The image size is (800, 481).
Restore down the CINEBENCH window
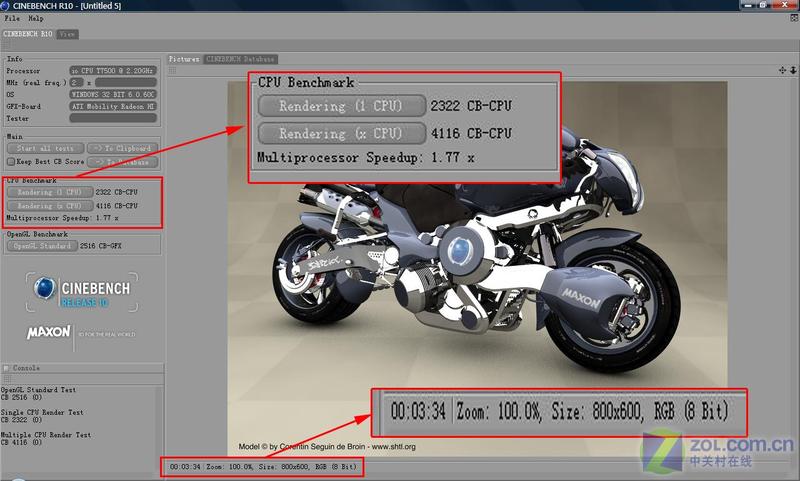pos(764,5)
